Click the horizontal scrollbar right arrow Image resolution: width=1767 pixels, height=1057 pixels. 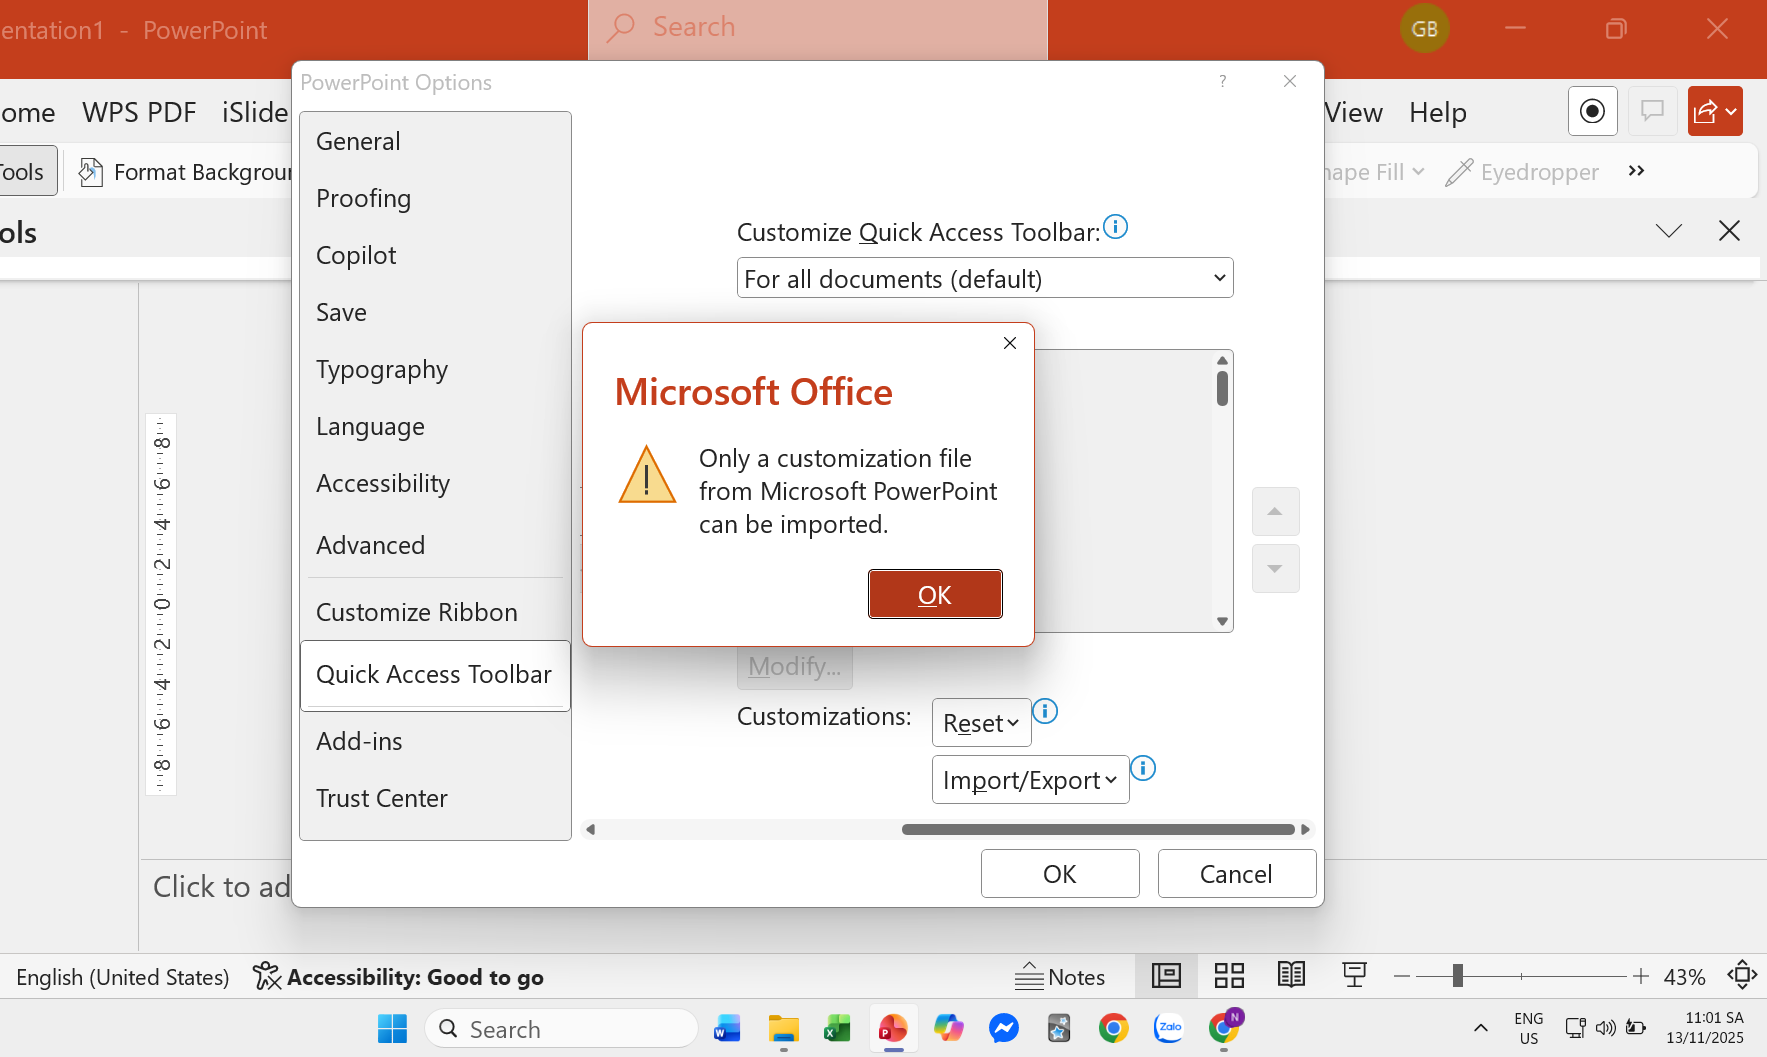click(x=1304, y=829)
